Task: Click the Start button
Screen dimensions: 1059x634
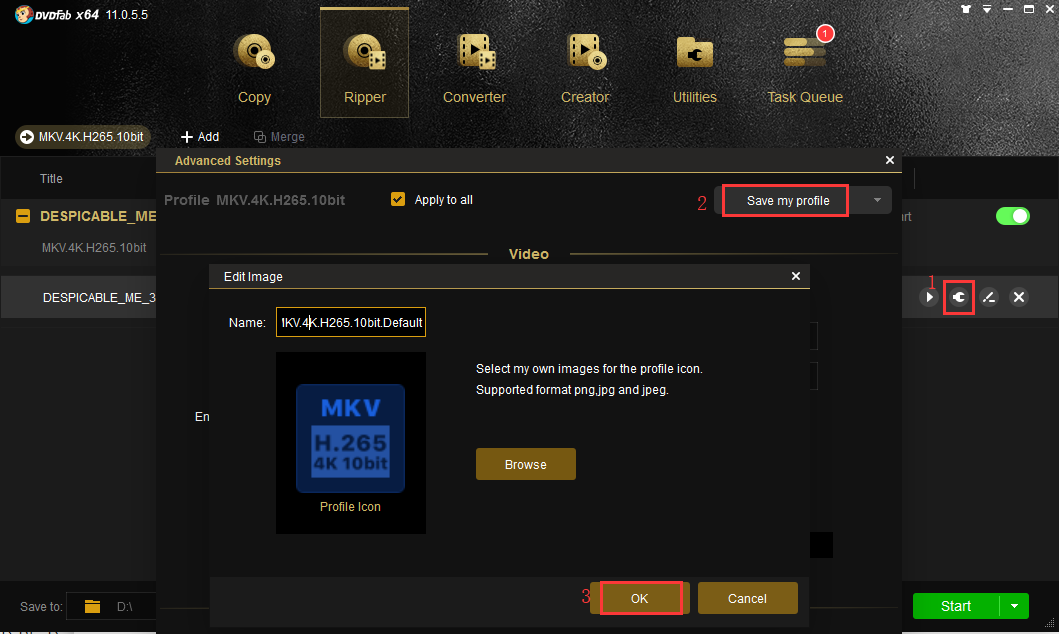Action: click(956, 606)
